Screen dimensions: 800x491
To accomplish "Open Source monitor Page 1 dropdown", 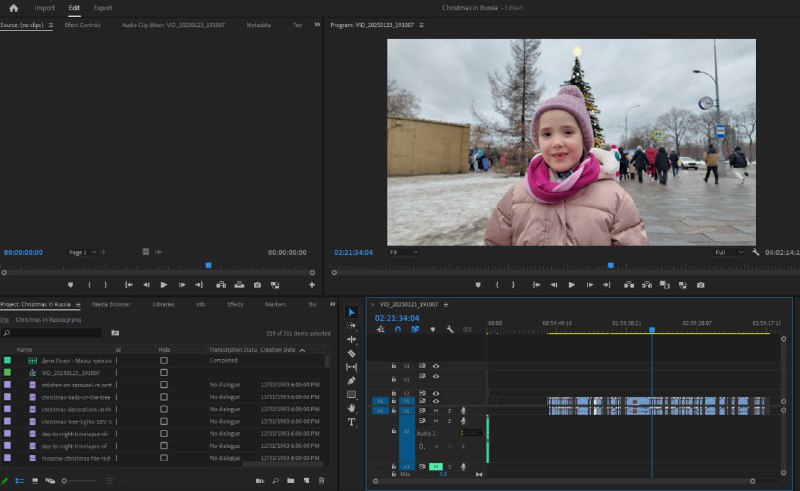I will click(81, 252).
